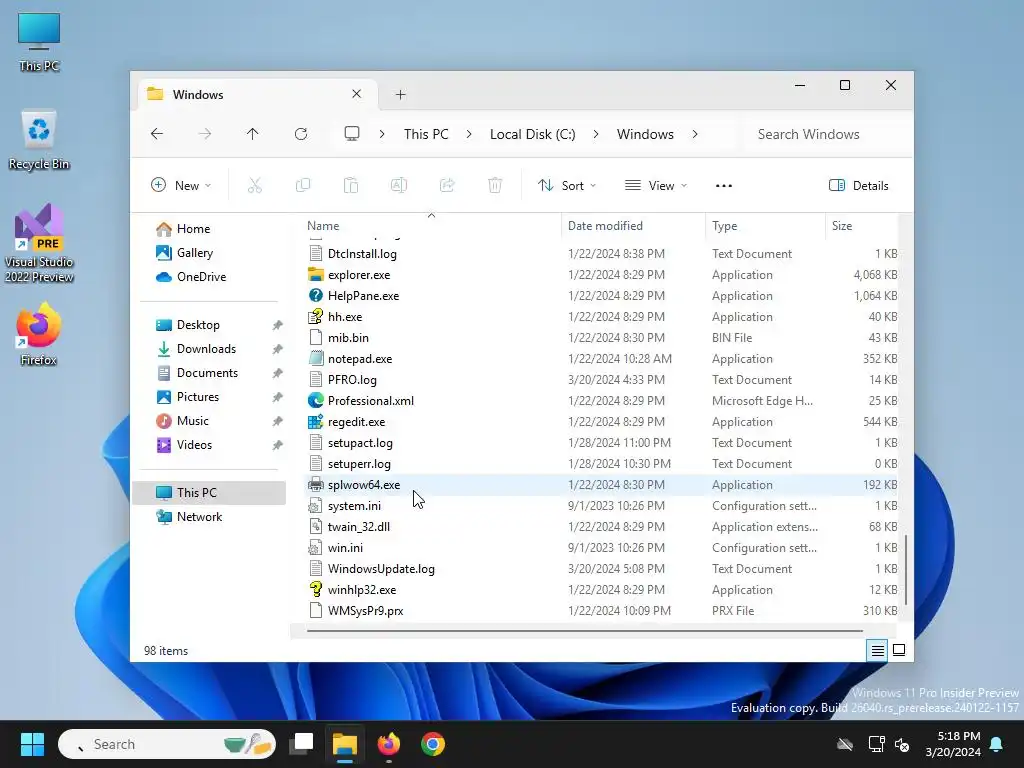The width and height of the screenshot is (1024, 768).
Task: Click the vertical scrollbar thumb
Action: (905, 570)
